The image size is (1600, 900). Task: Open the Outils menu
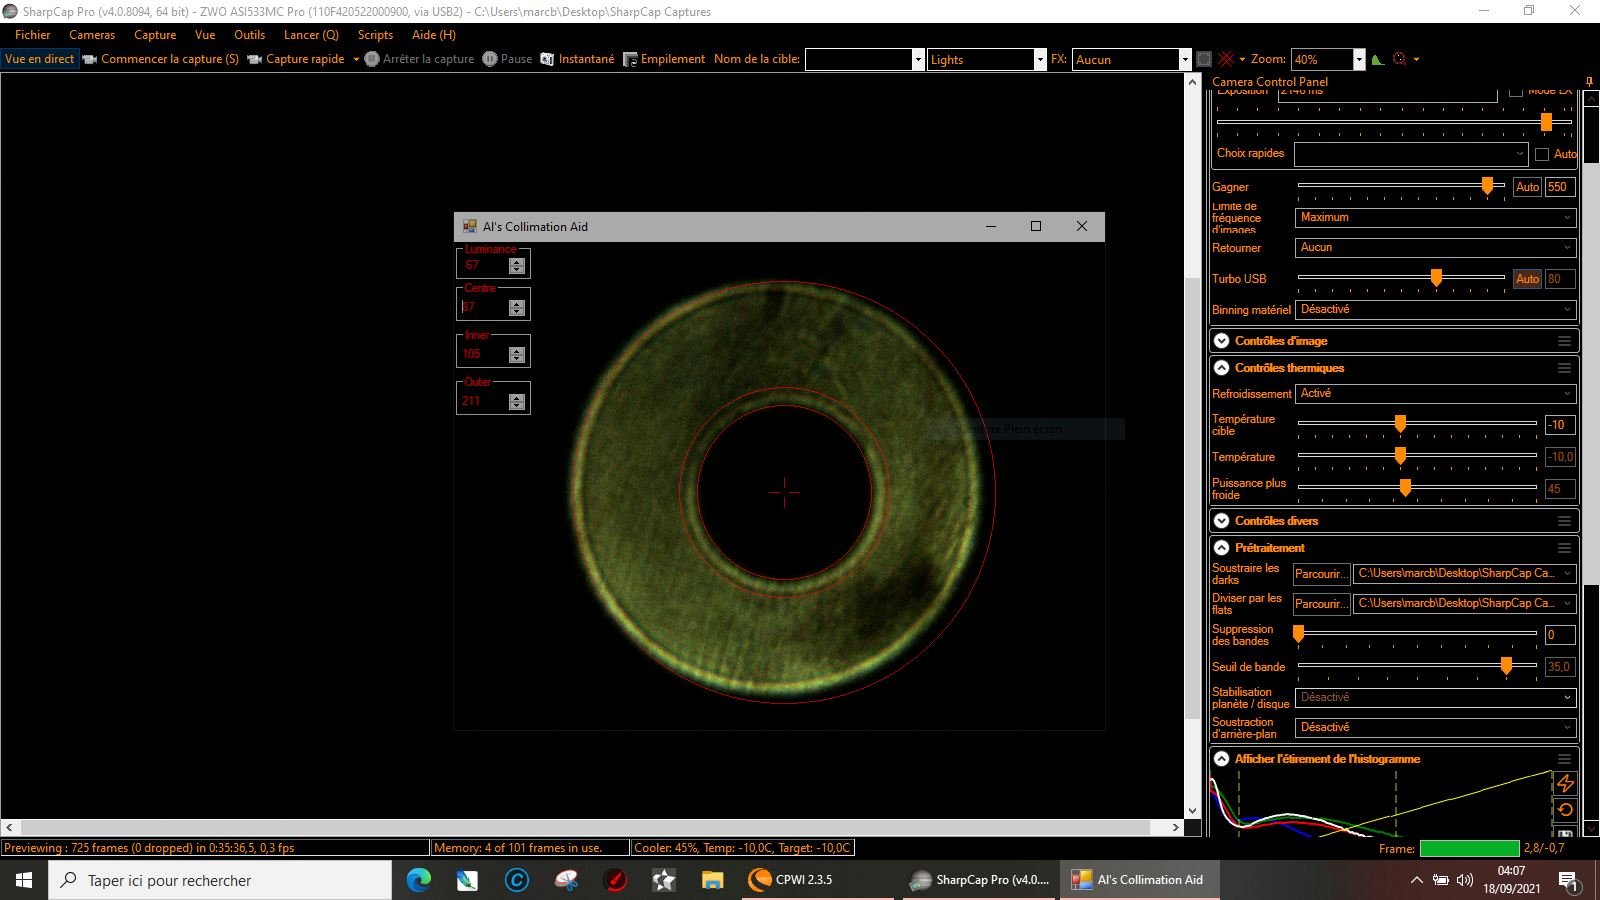click(x=249, y=35)
